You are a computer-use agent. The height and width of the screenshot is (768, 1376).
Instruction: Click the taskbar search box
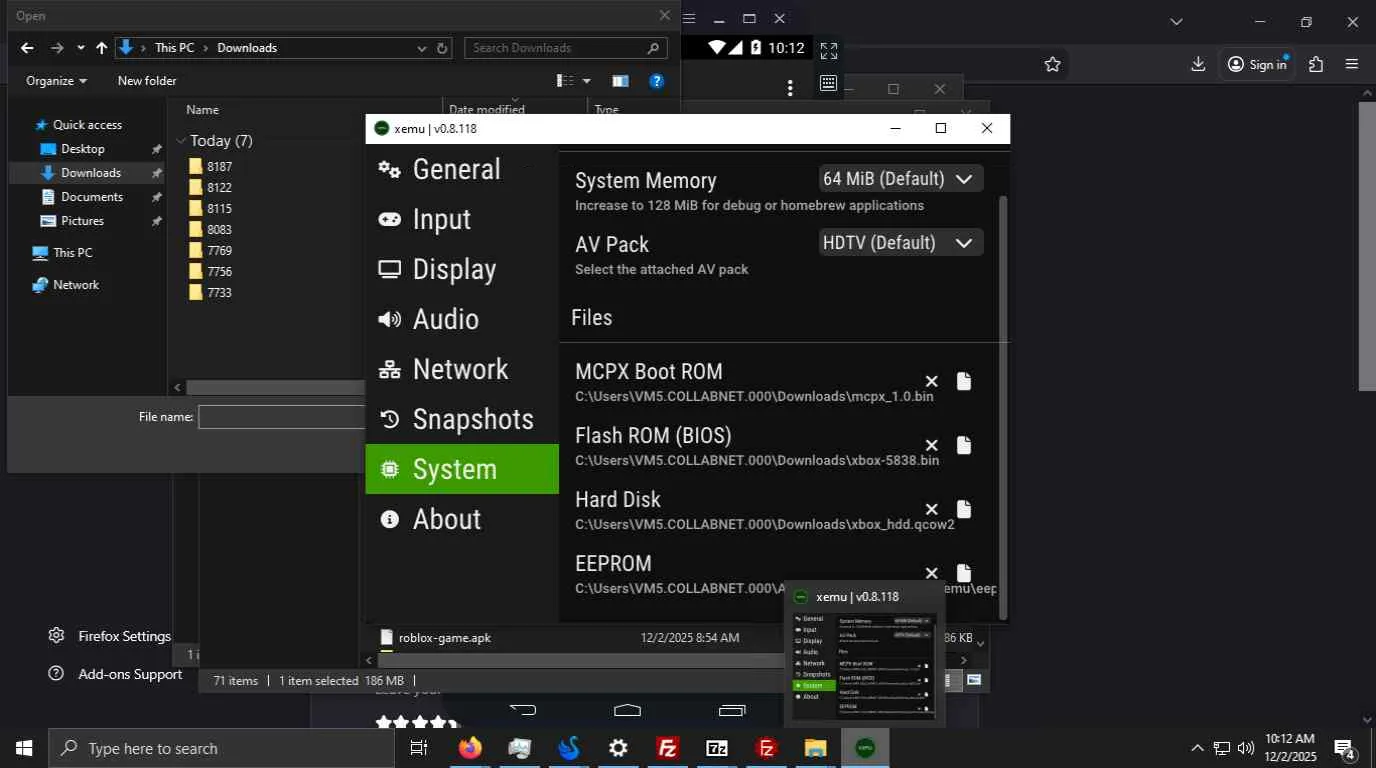pyautogui.click(x=221, y=748)
